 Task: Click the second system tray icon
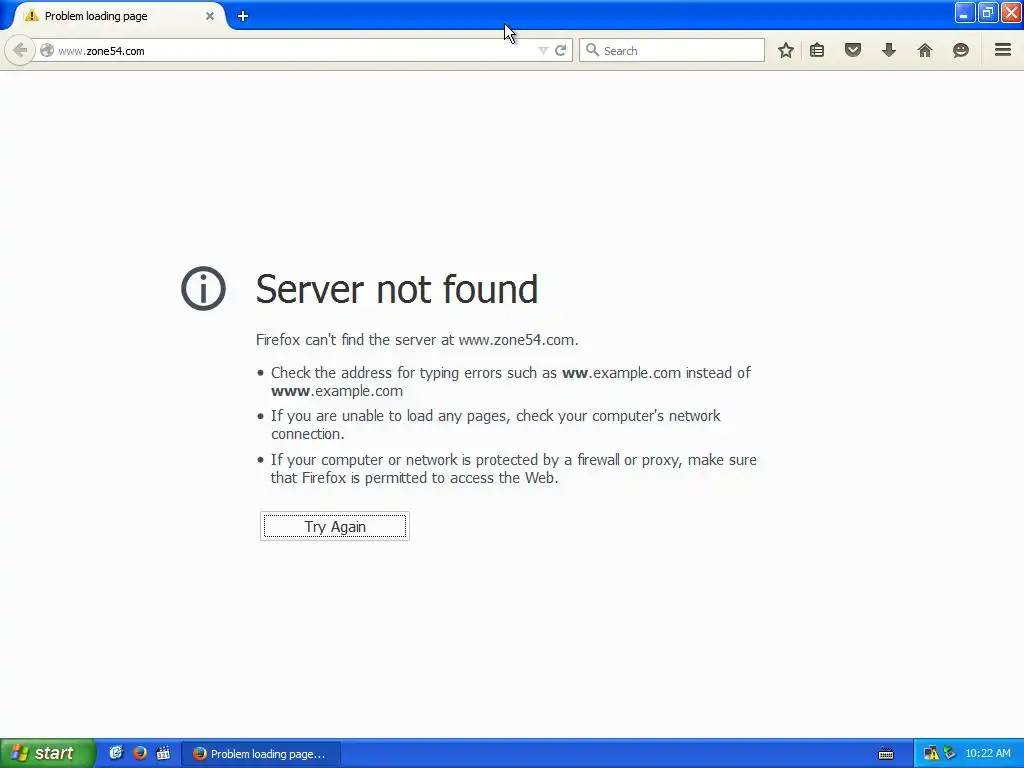[x=950, y=754]
